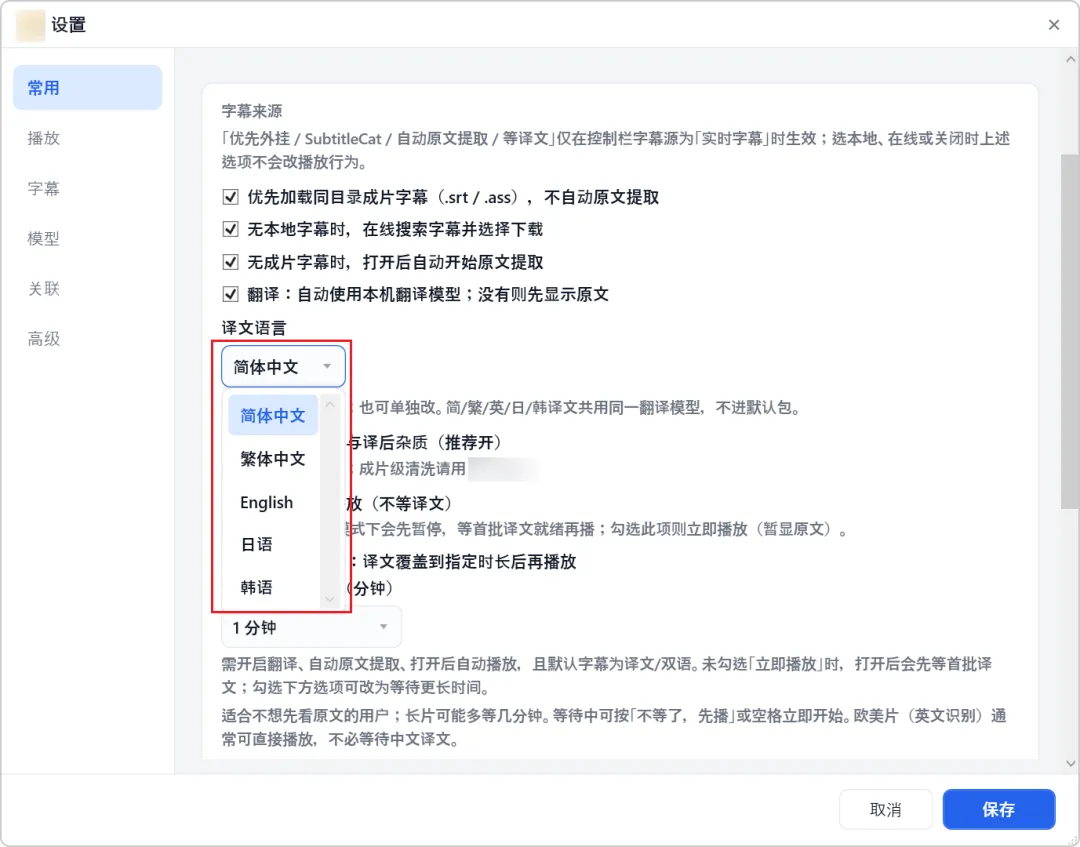Click the main scrollbar up arrow

pos(1070,59)
